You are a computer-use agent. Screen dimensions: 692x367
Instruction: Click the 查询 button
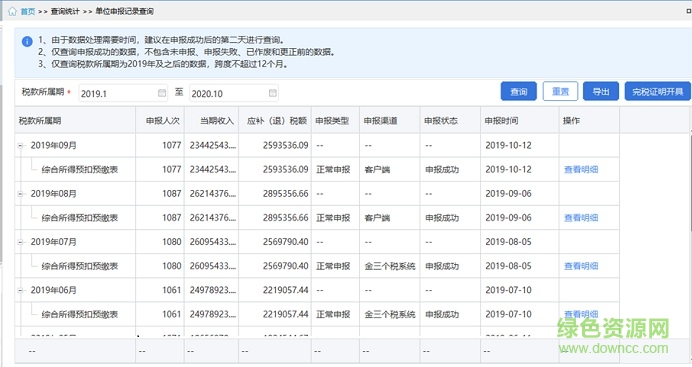click(x=519, y=91)
